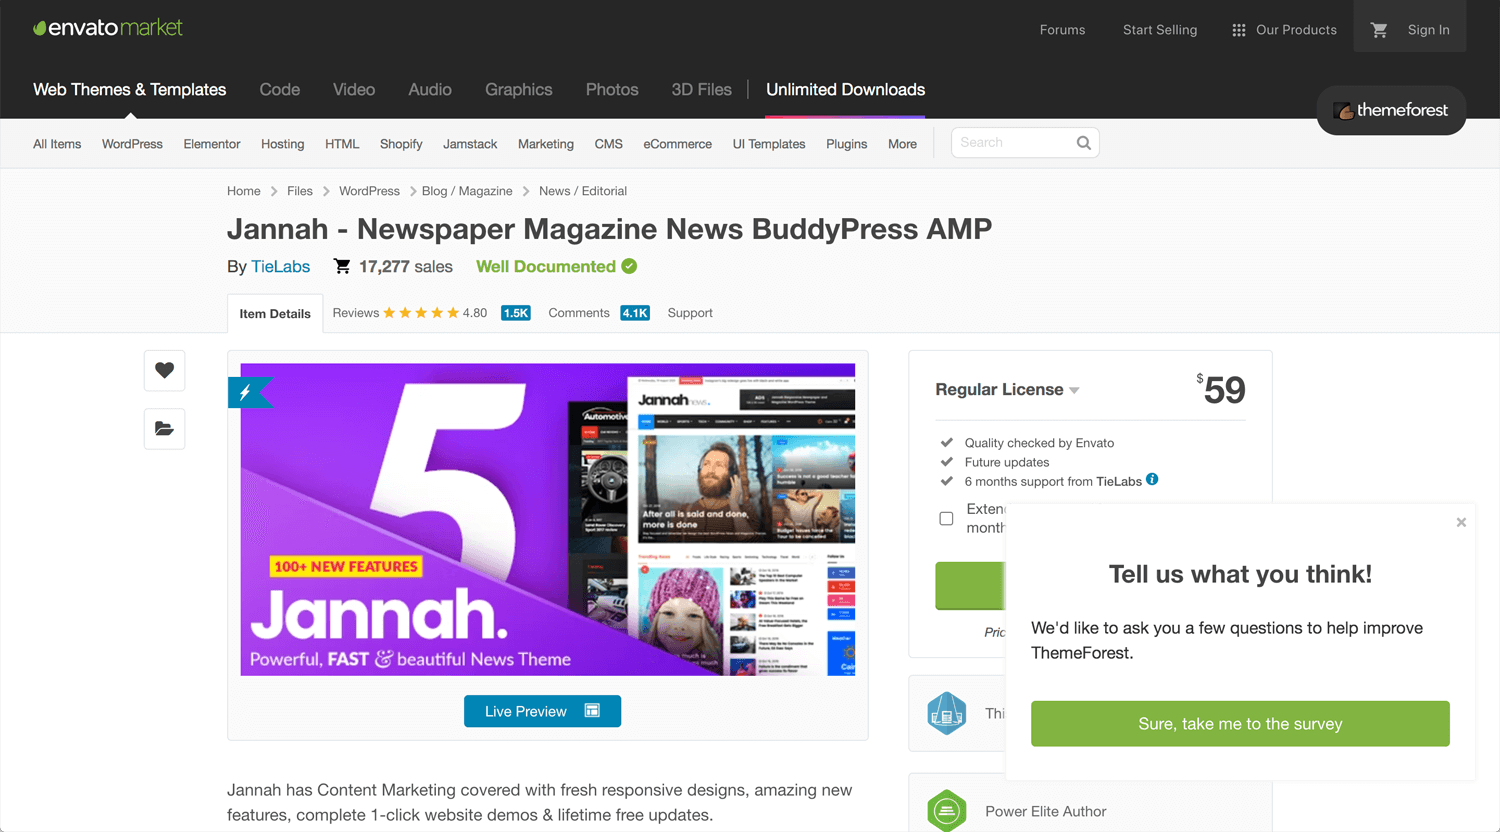This screenshot has height=832, width=1500.
Task: Click the 1.5K reviews count badge
Action: [x=516, y=313]
